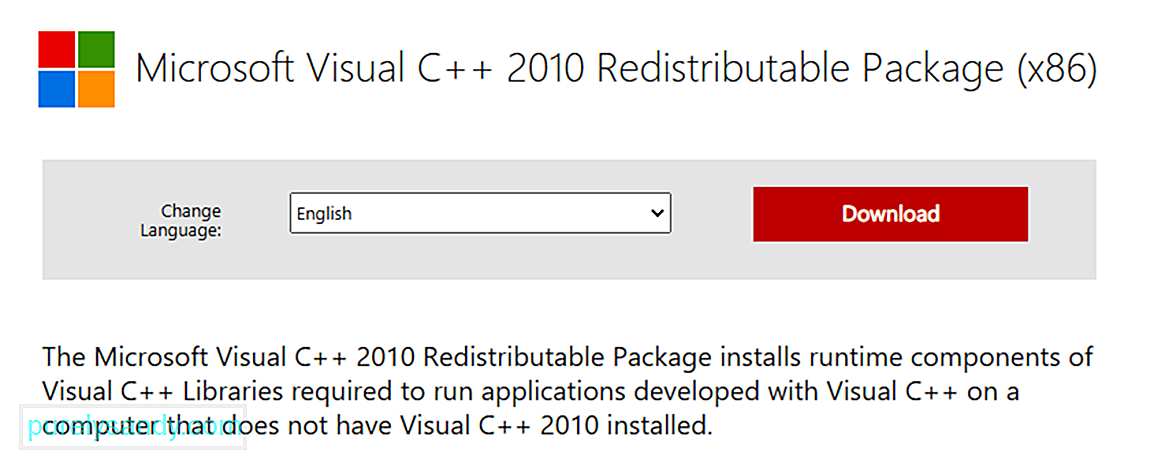Click the blue square of the Microsoft logo
This screenshot has height=460, width=1169.
57,89
